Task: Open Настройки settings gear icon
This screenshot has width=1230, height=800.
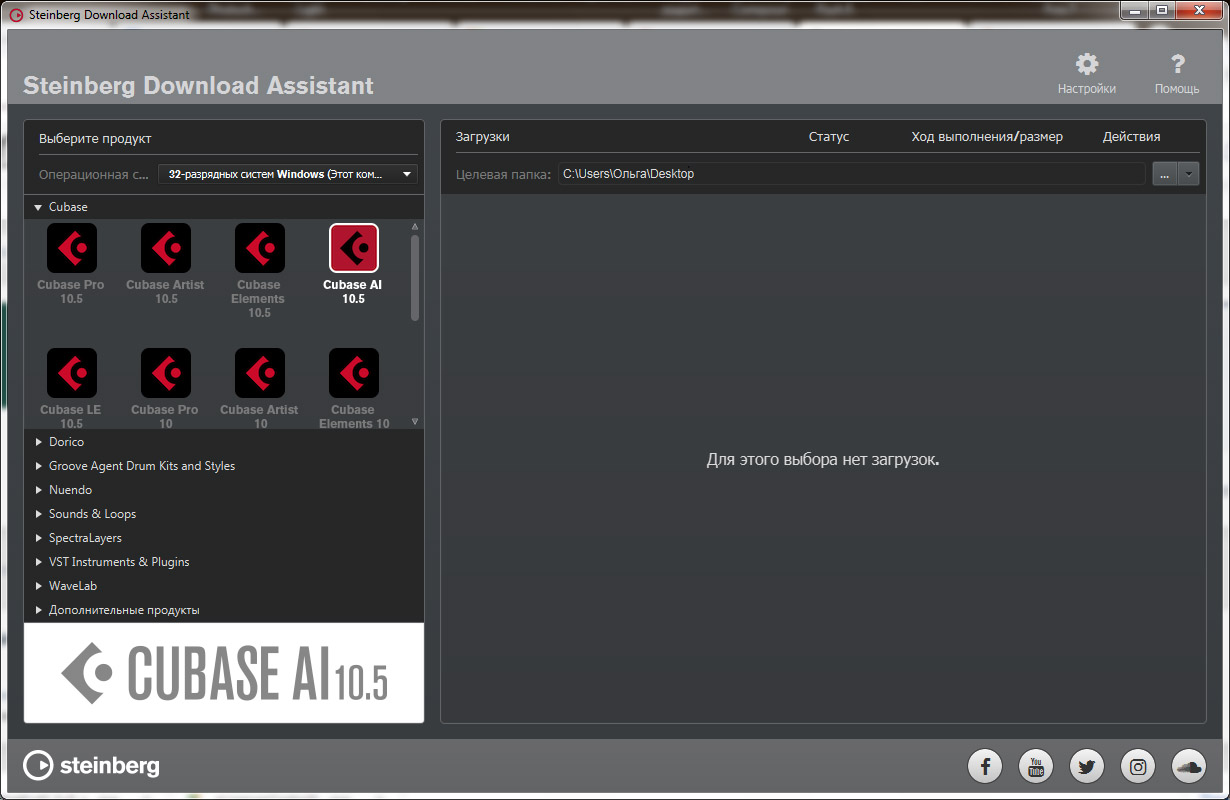Action: [x=1087, y=65]
